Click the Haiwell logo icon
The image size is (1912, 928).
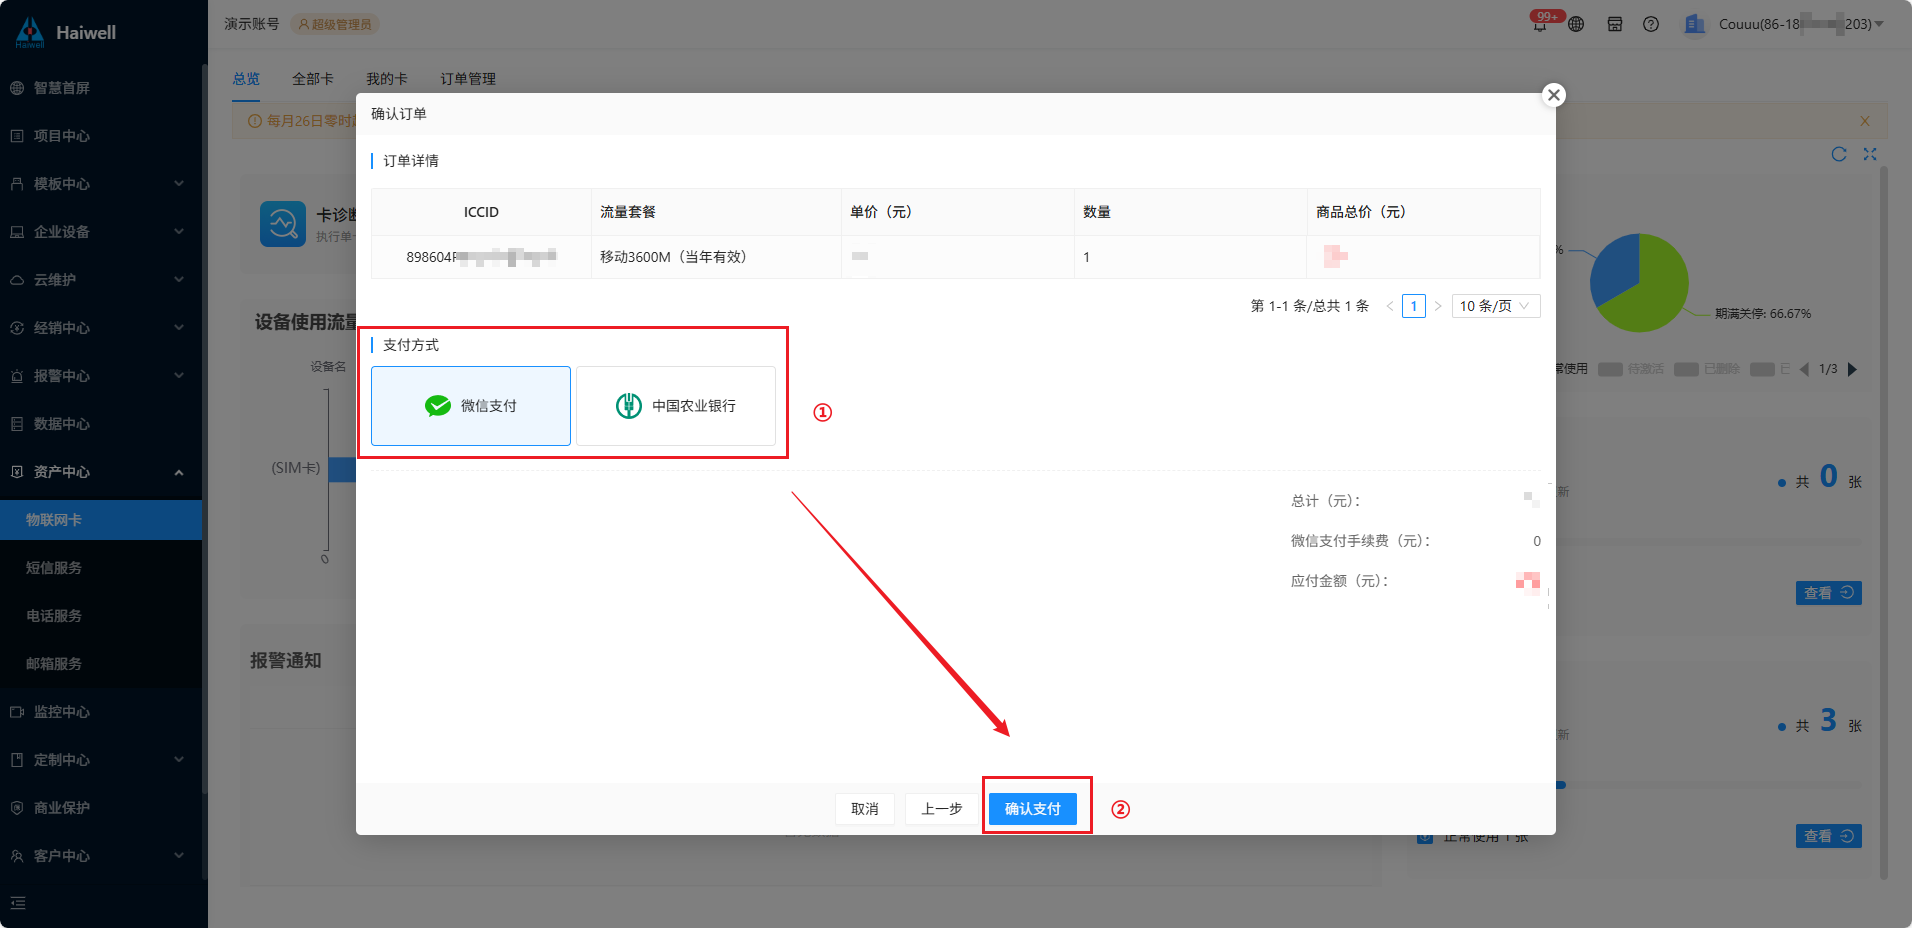[30, 32]
